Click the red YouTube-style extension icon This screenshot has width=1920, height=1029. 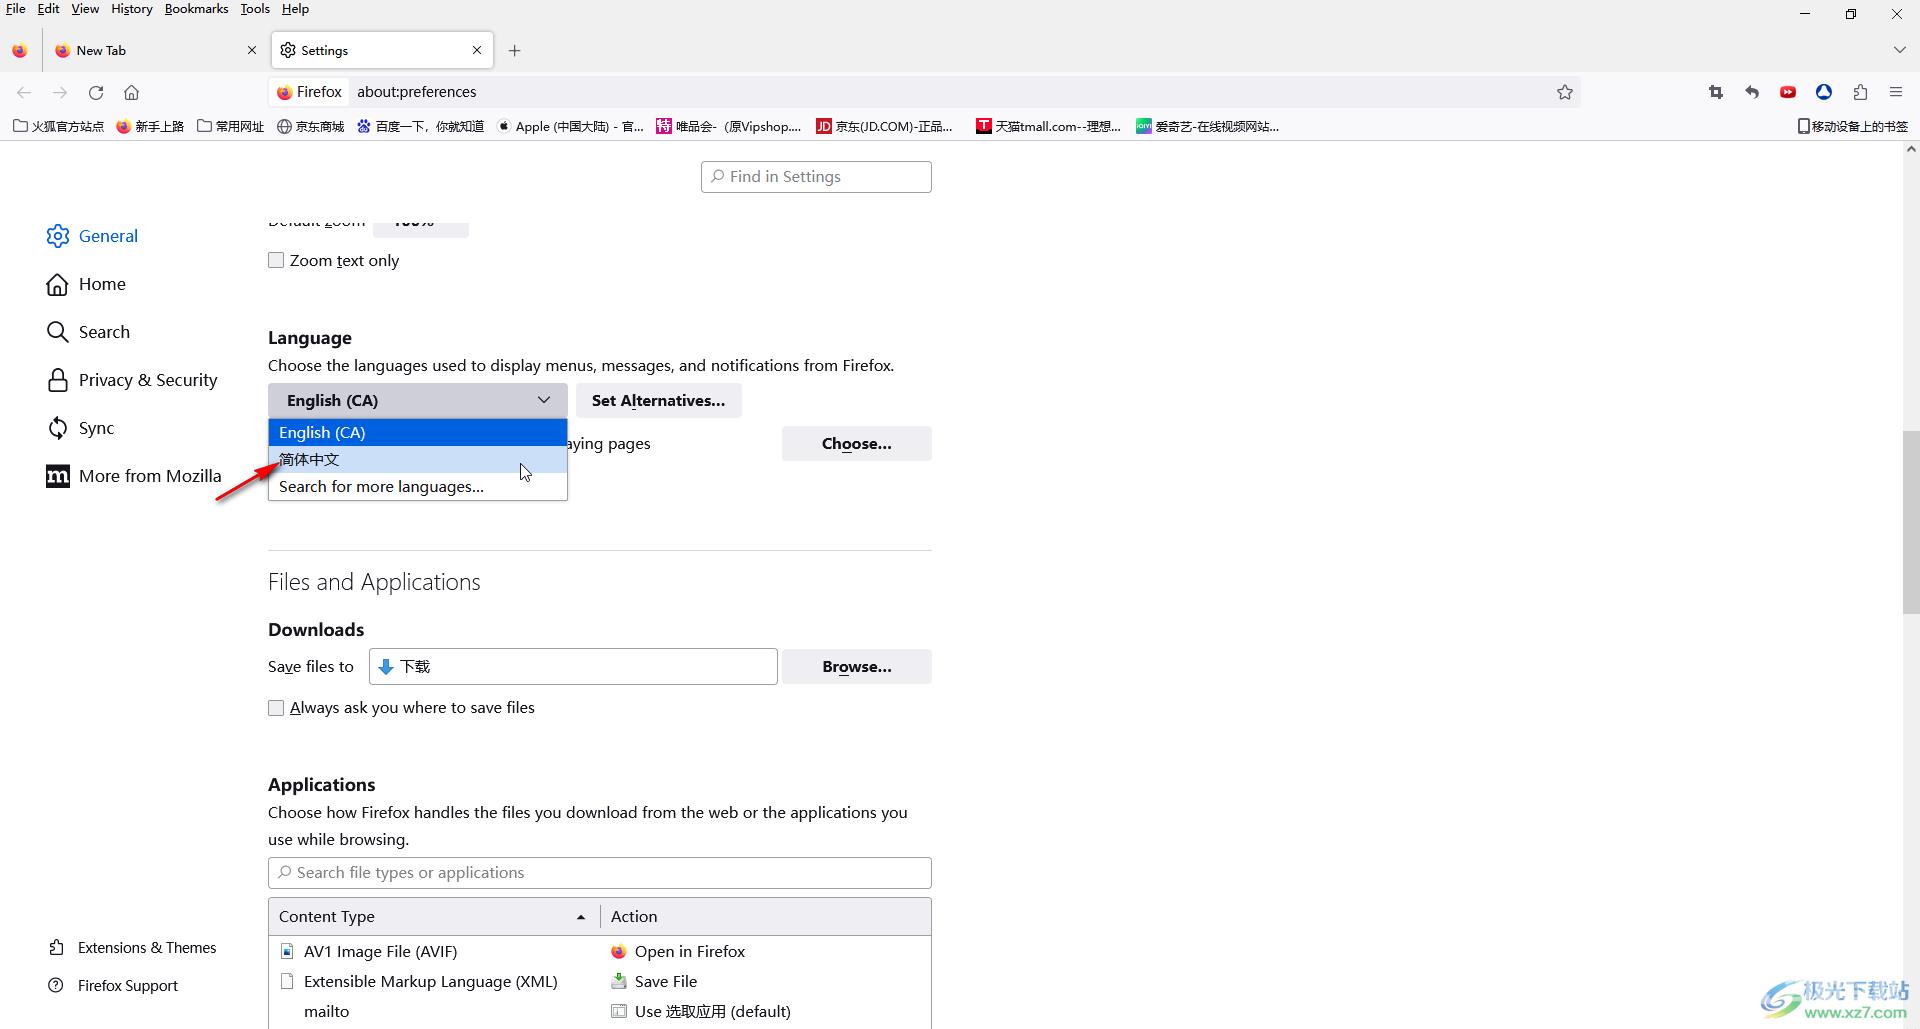[x=1788, y=92]
